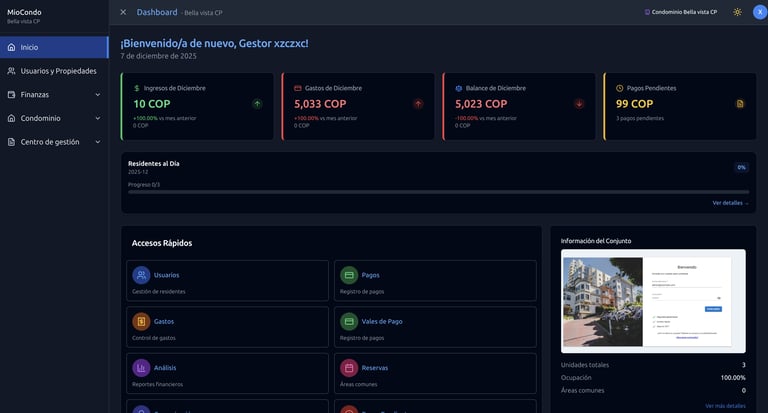Screen dimensions: 768x413
Task: Click the blue Usuarios quick-access icon
Action: click(x=141, y=275)
